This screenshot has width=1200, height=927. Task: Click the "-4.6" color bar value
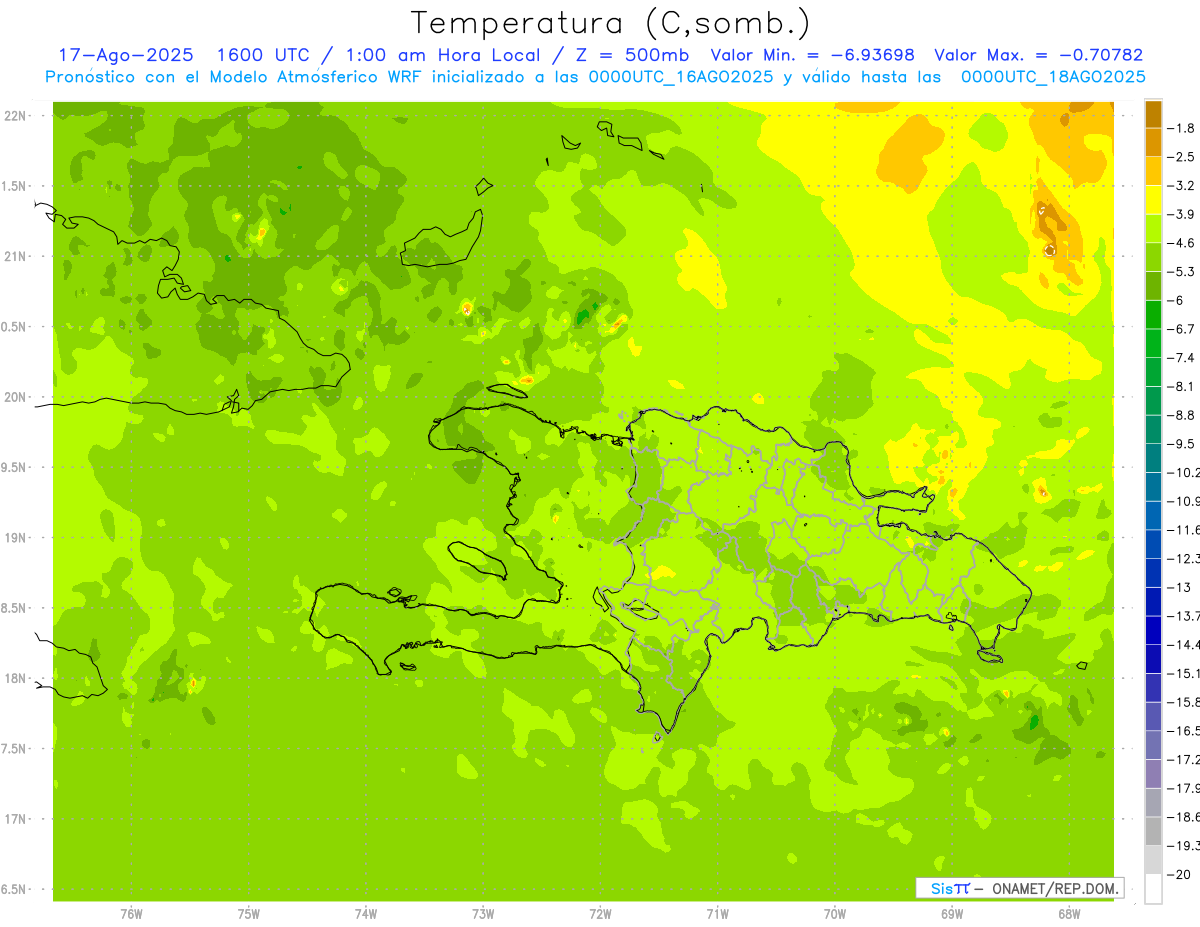[1182, 243]
